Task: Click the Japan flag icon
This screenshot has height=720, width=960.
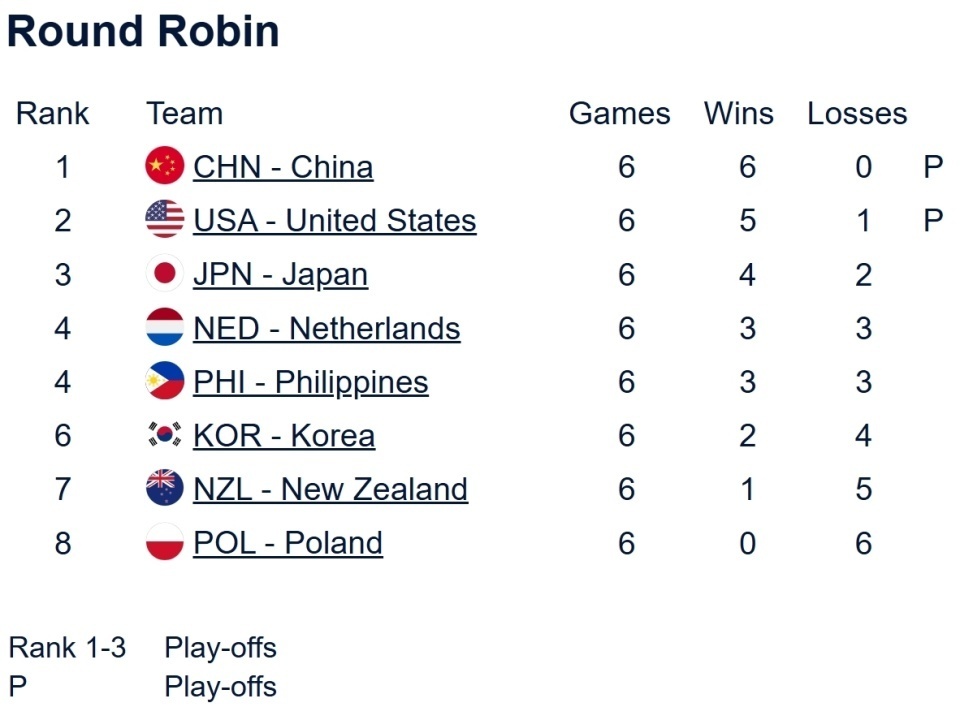Action: [x=165, y=274]
